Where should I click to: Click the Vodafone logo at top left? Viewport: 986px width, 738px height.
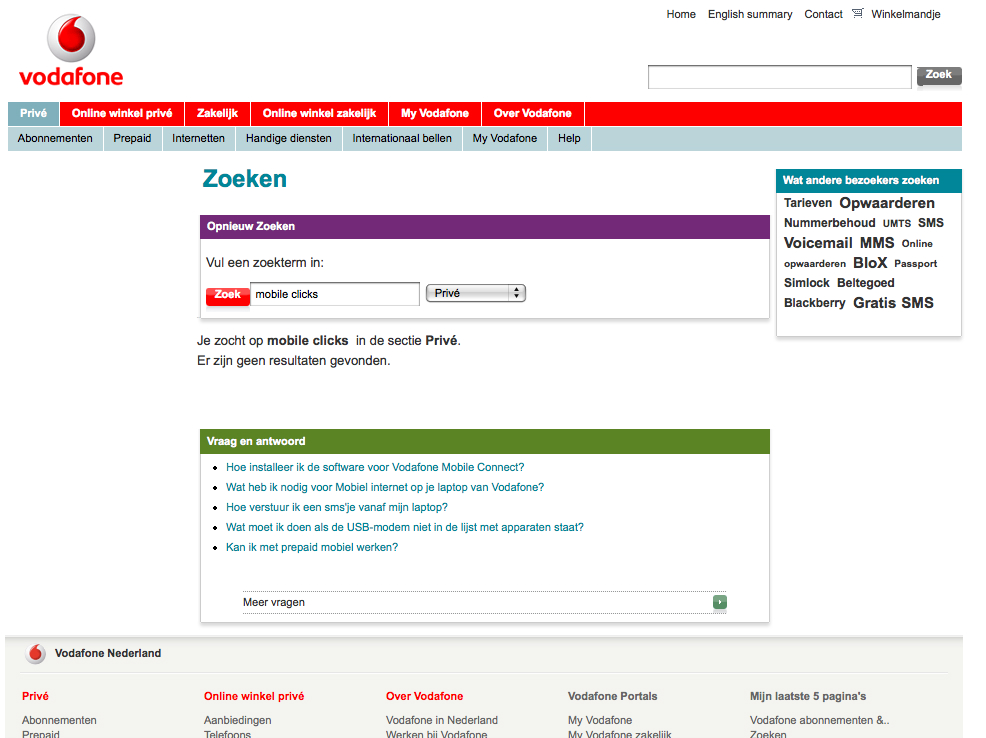(x=71, y=51)
